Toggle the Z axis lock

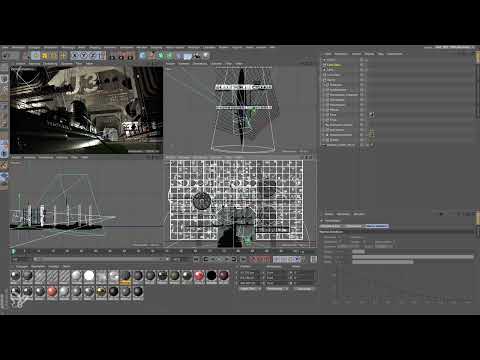coord(93,56)
